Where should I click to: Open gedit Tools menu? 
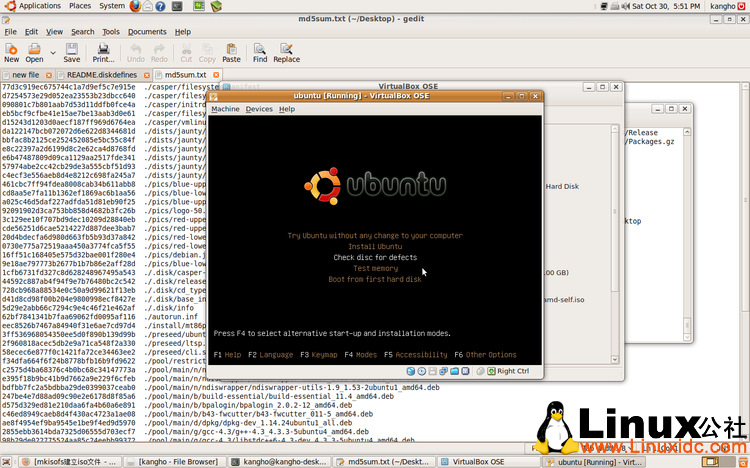point(111,32)
